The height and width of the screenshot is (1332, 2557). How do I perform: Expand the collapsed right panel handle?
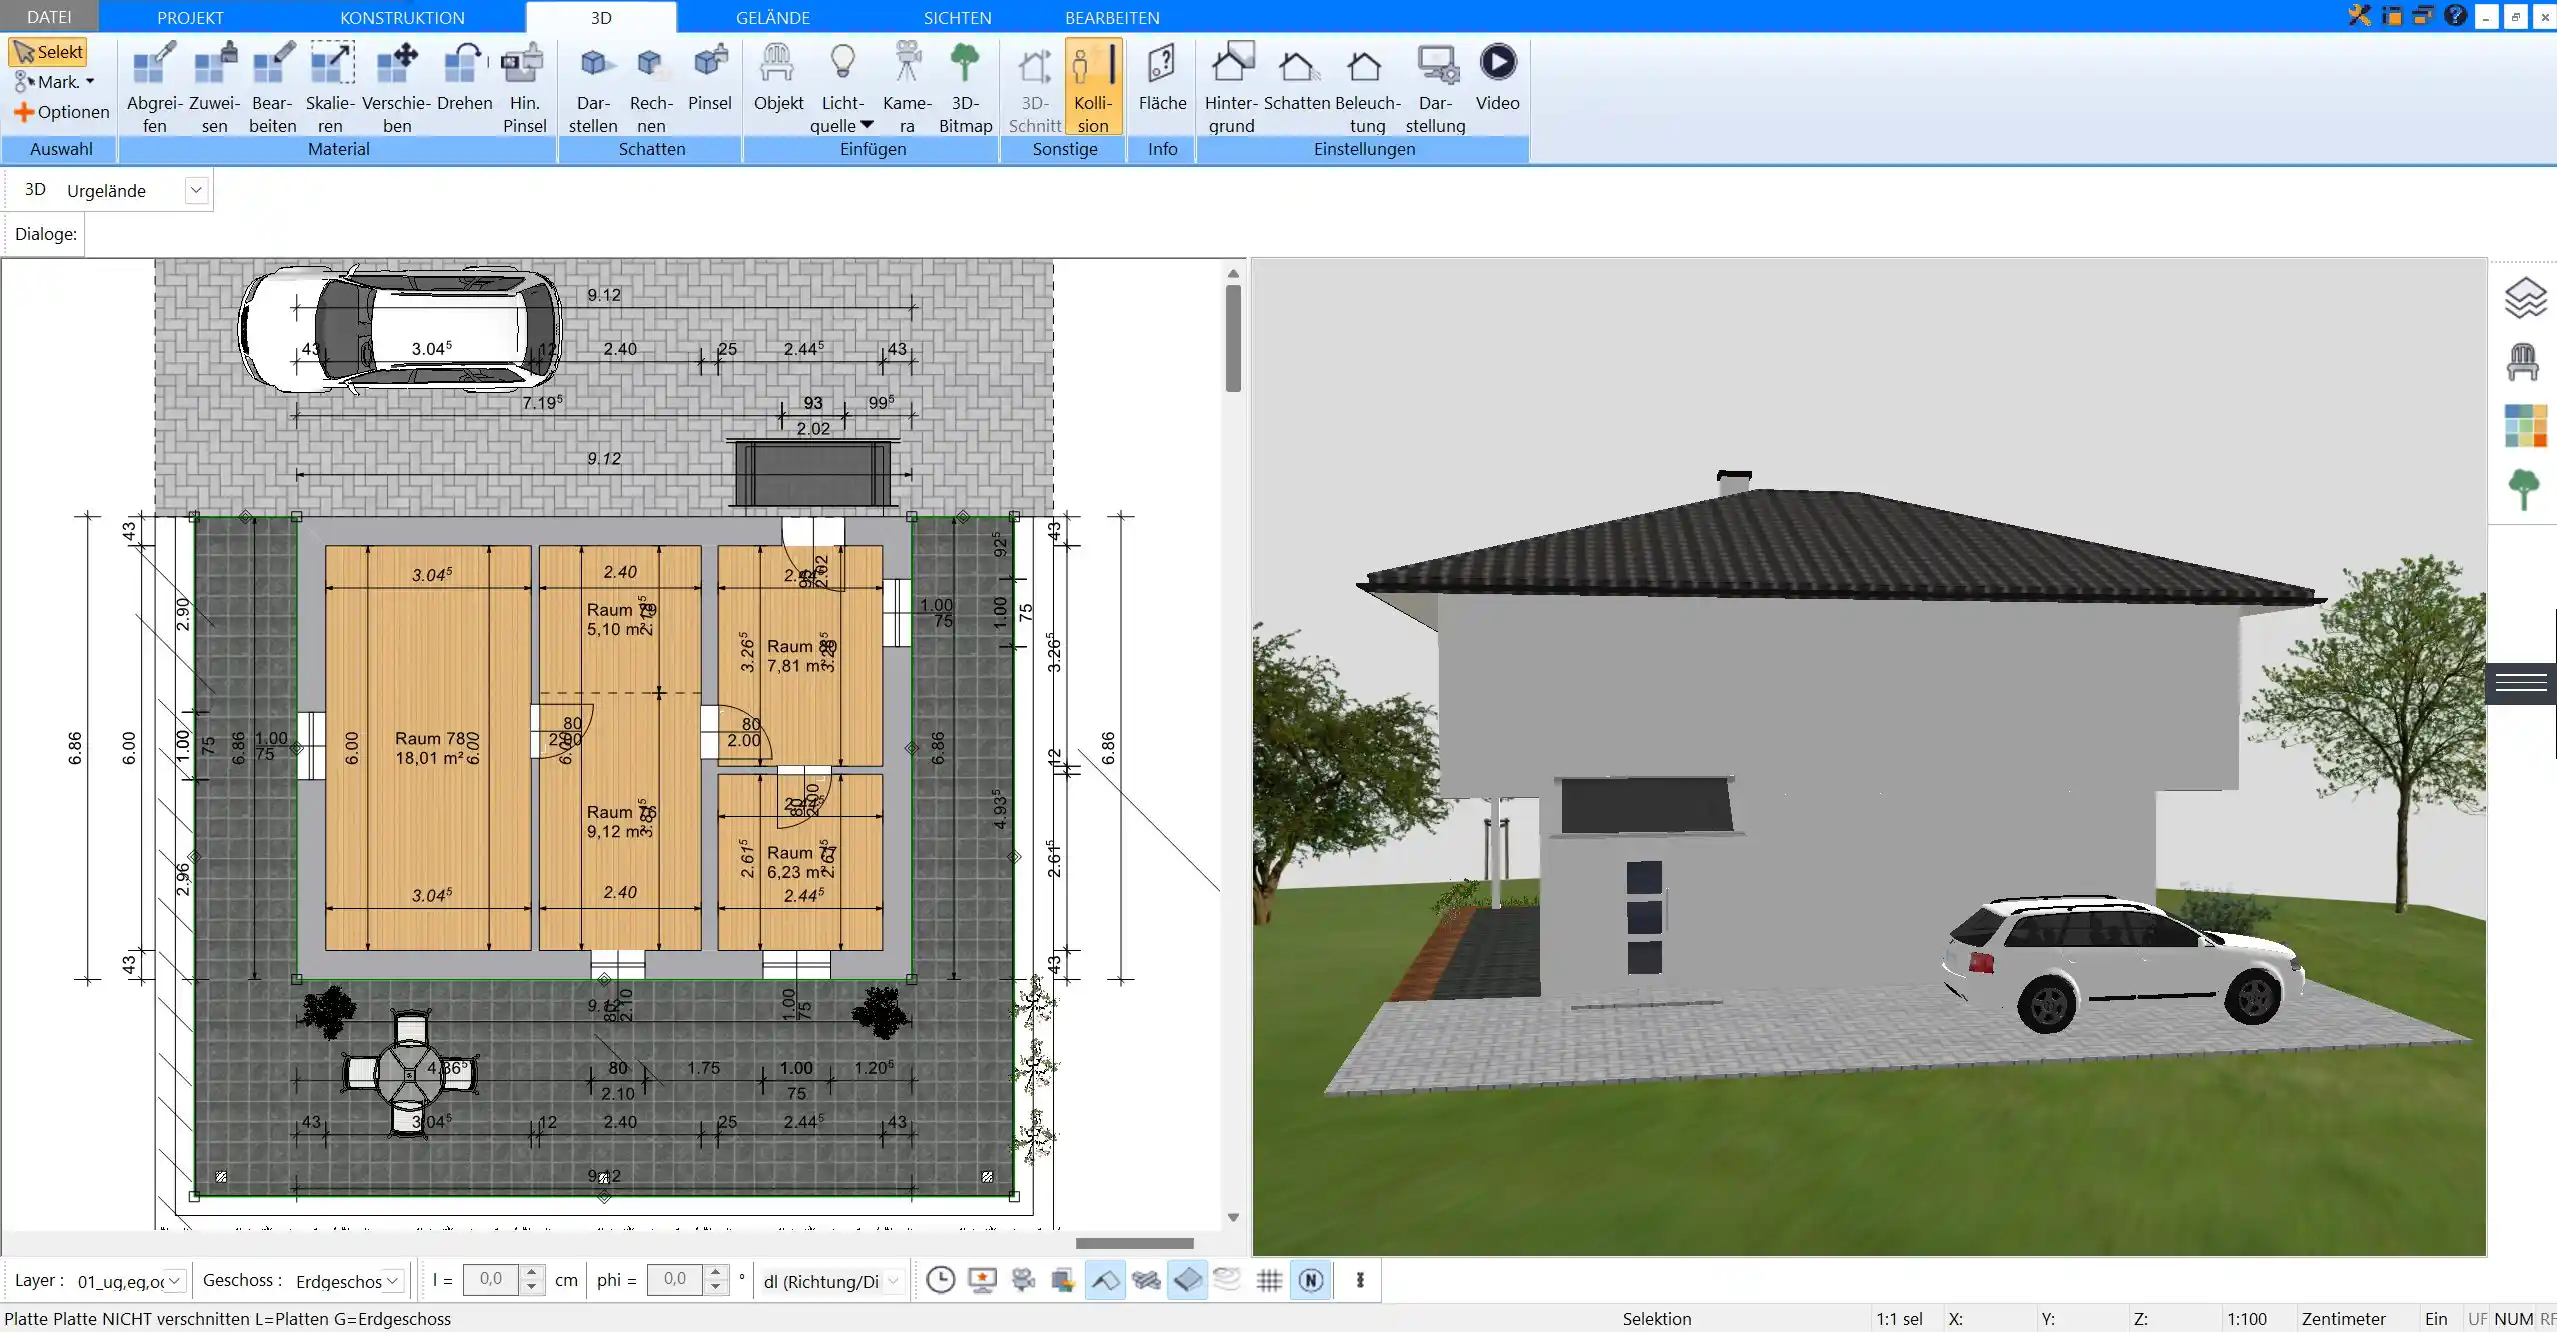(x=2521, y=683)
